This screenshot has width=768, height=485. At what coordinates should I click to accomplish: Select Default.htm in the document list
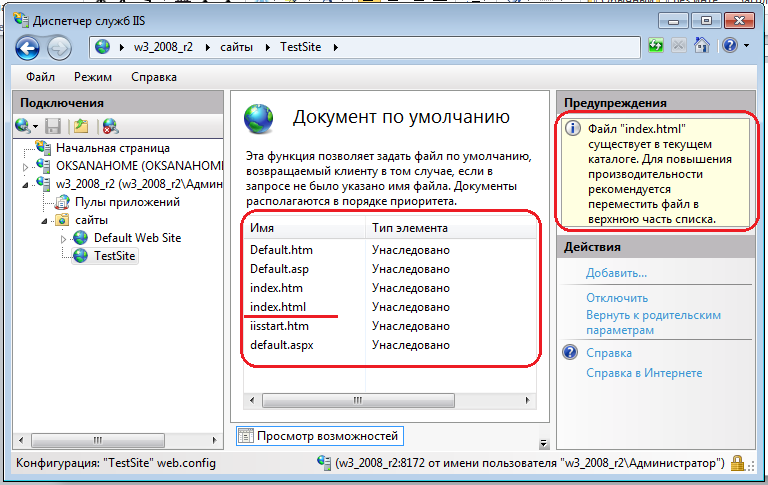(281, 250)
